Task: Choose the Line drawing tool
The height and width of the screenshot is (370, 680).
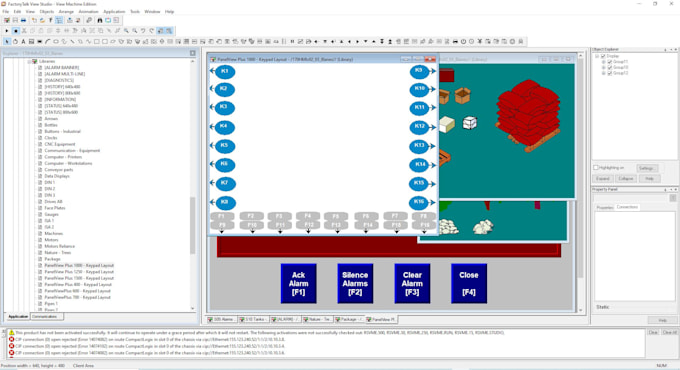Action: [x=72, y=42]
